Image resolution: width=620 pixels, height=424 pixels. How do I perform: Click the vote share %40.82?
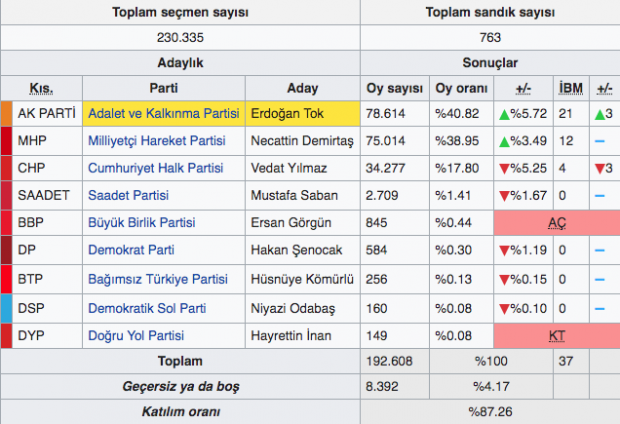click(x=457, y=114)
